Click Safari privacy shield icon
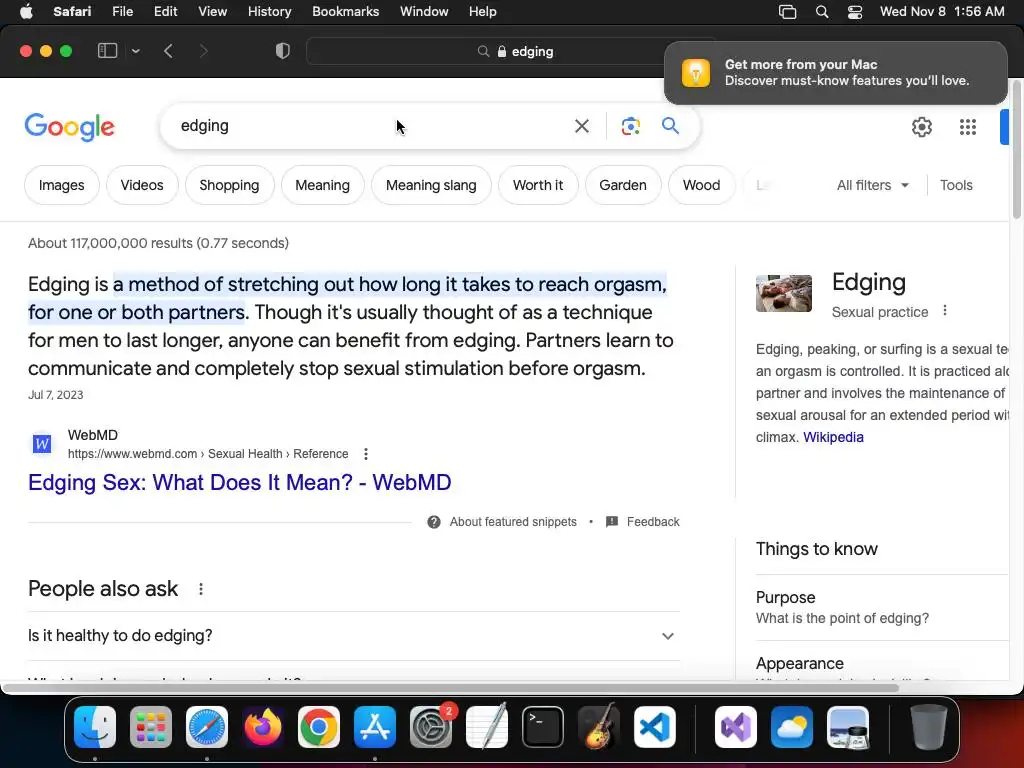This screenshot has width=1024, height=768. [x=283, y=51]
